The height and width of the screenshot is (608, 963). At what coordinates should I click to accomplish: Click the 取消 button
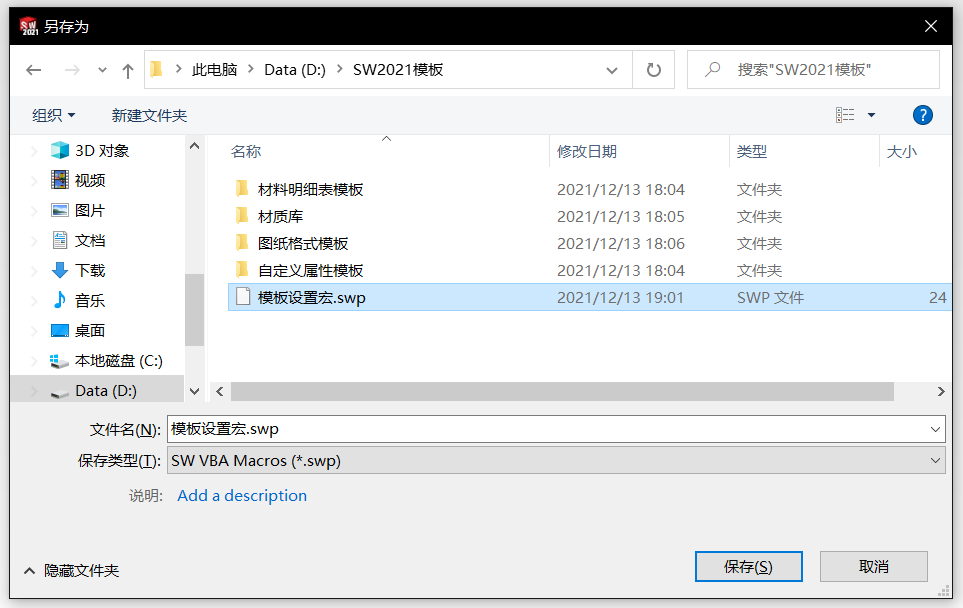click(x=873, y=566)
